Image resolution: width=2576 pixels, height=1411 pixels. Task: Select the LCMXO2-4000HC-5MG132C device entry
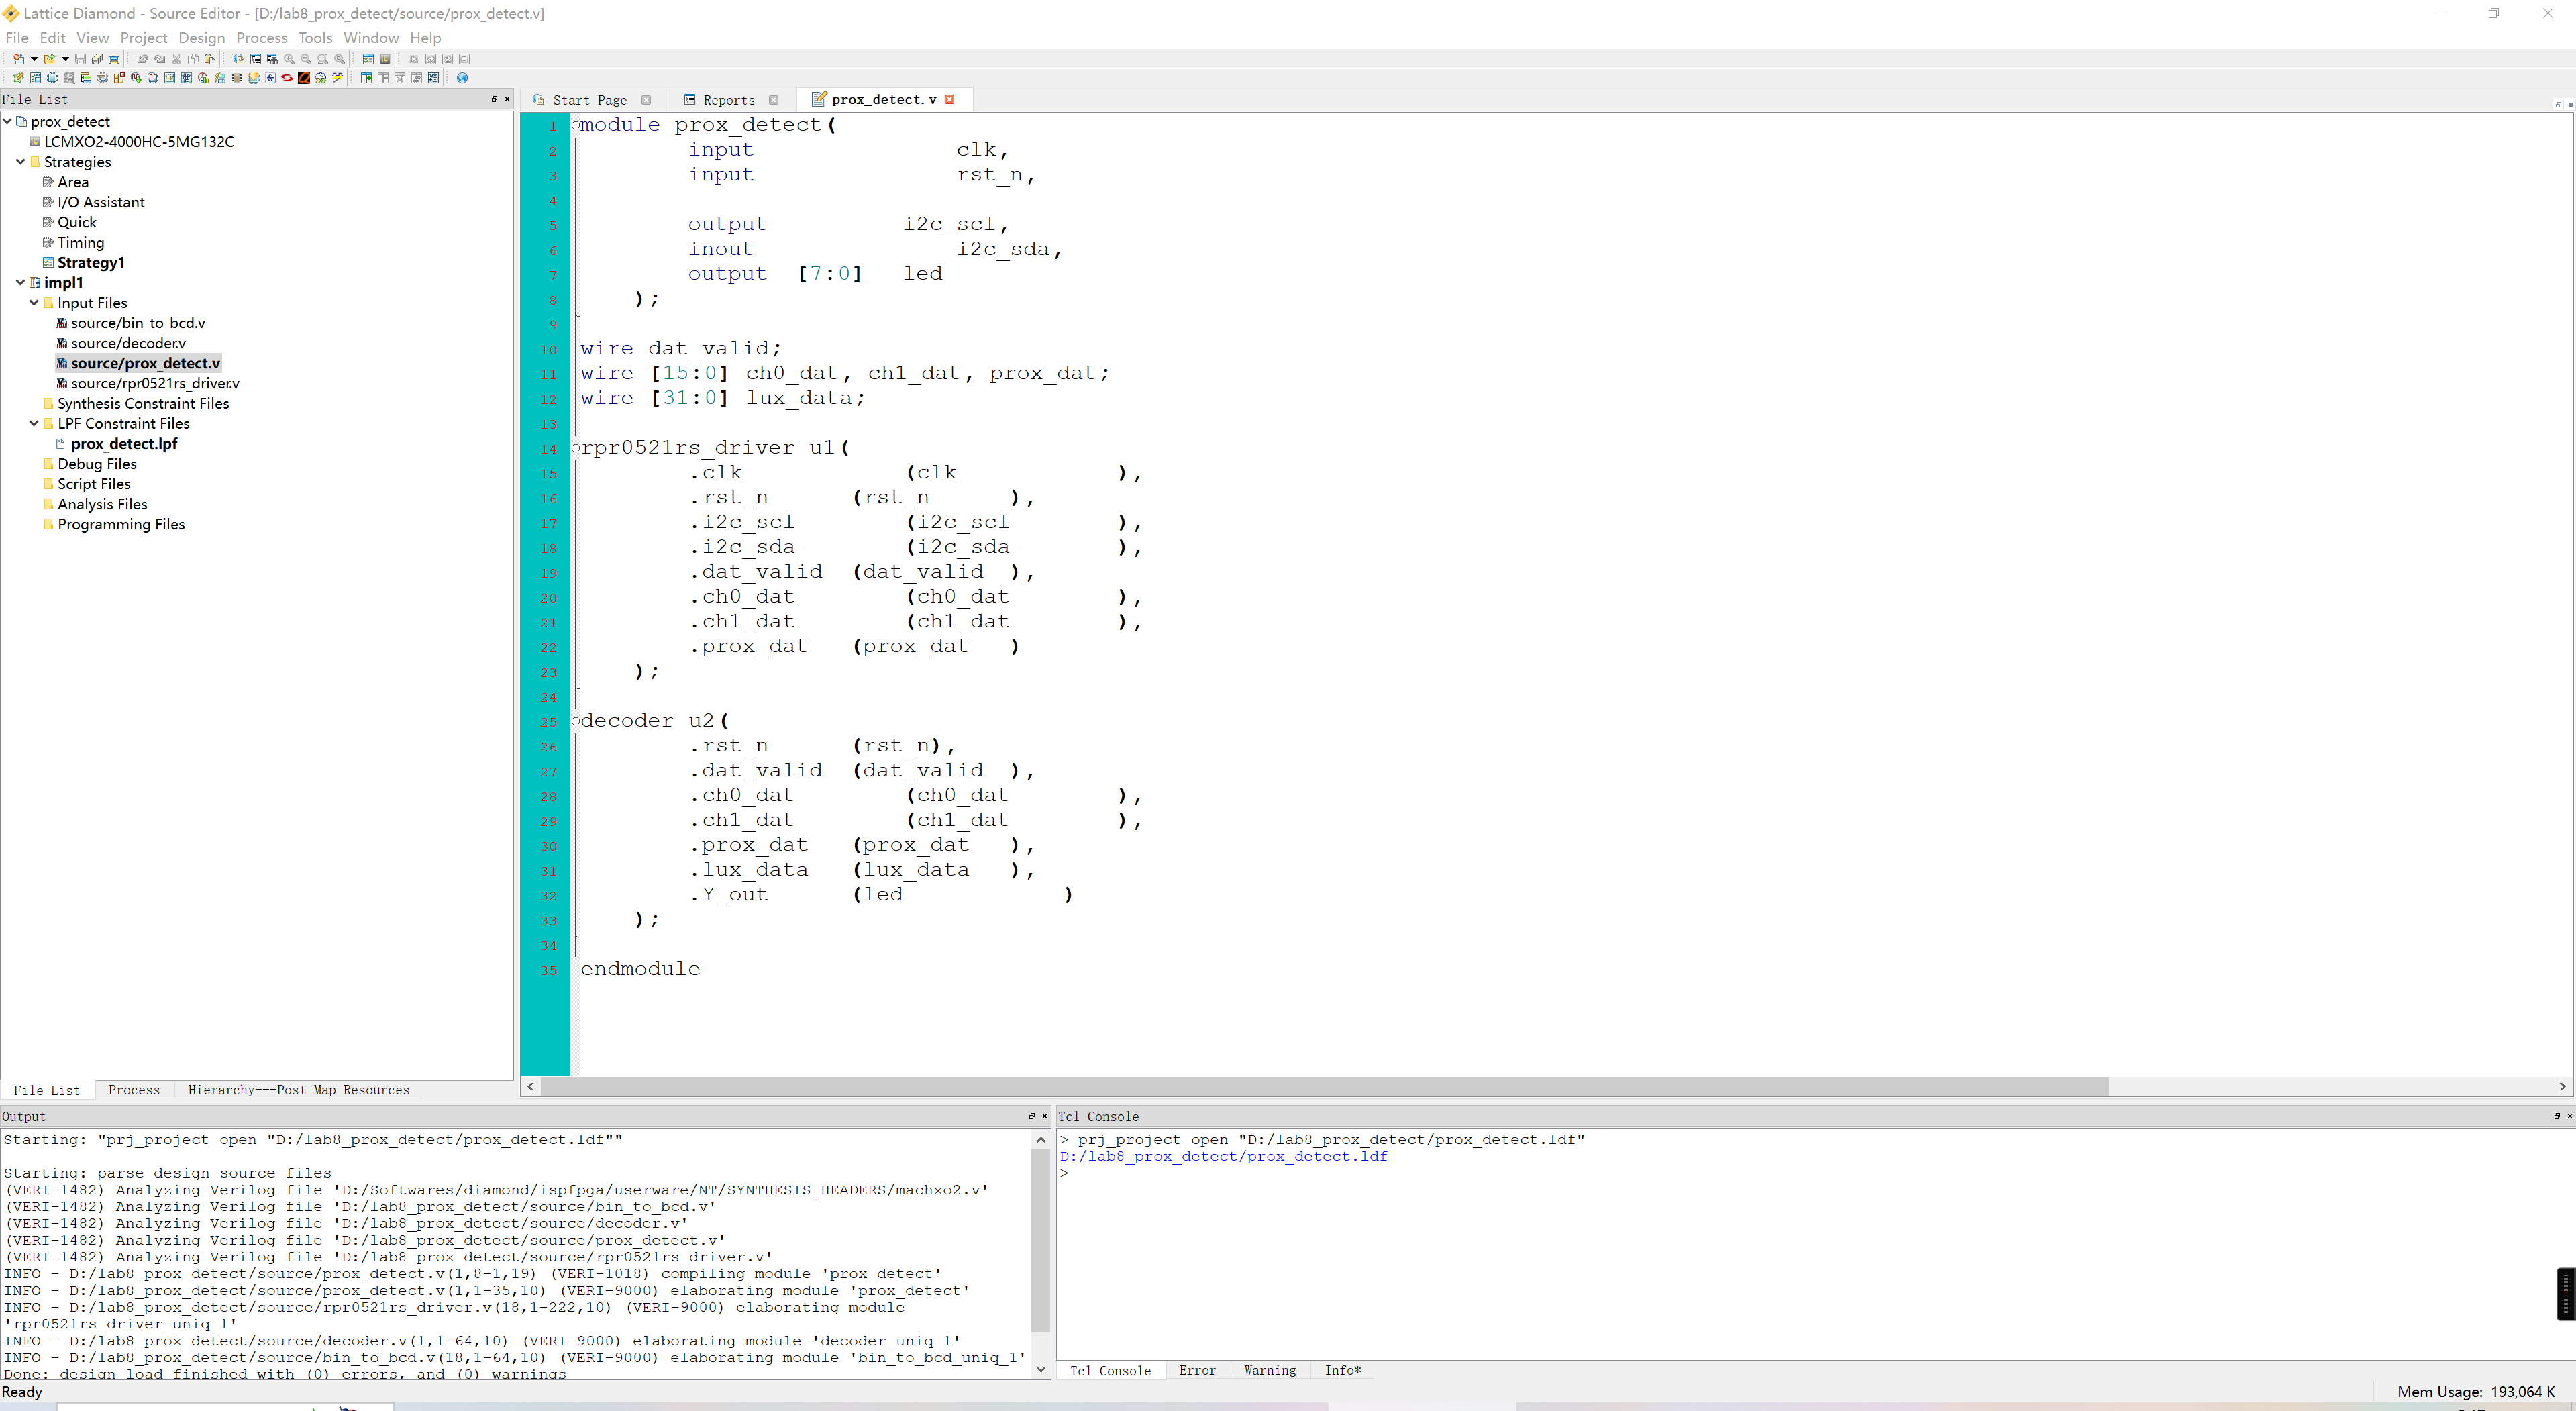pyautogui.click(x=139, y=141)
